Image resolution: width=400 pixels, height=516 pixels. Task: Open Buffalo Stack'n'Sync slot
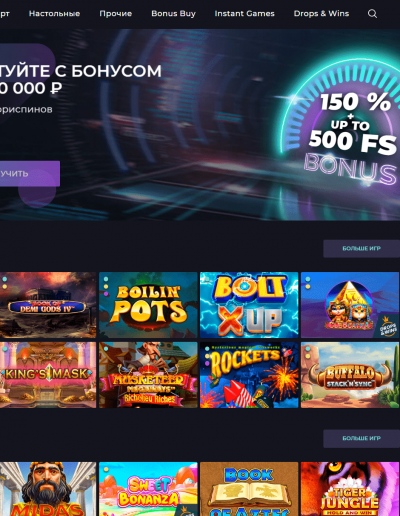350,375
